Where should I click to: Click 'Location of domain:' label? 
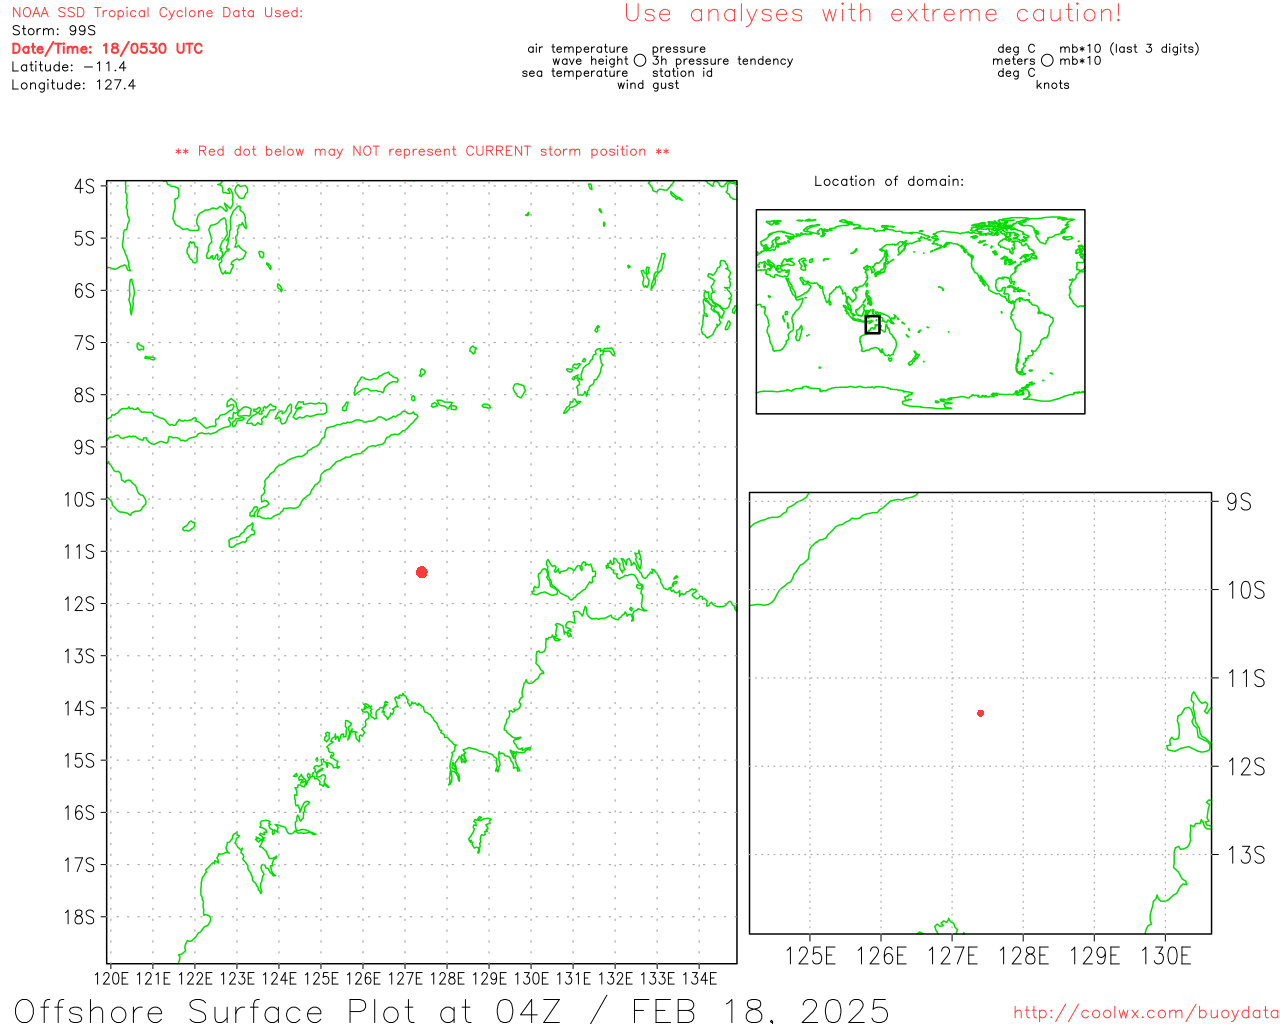pos(889,181)
